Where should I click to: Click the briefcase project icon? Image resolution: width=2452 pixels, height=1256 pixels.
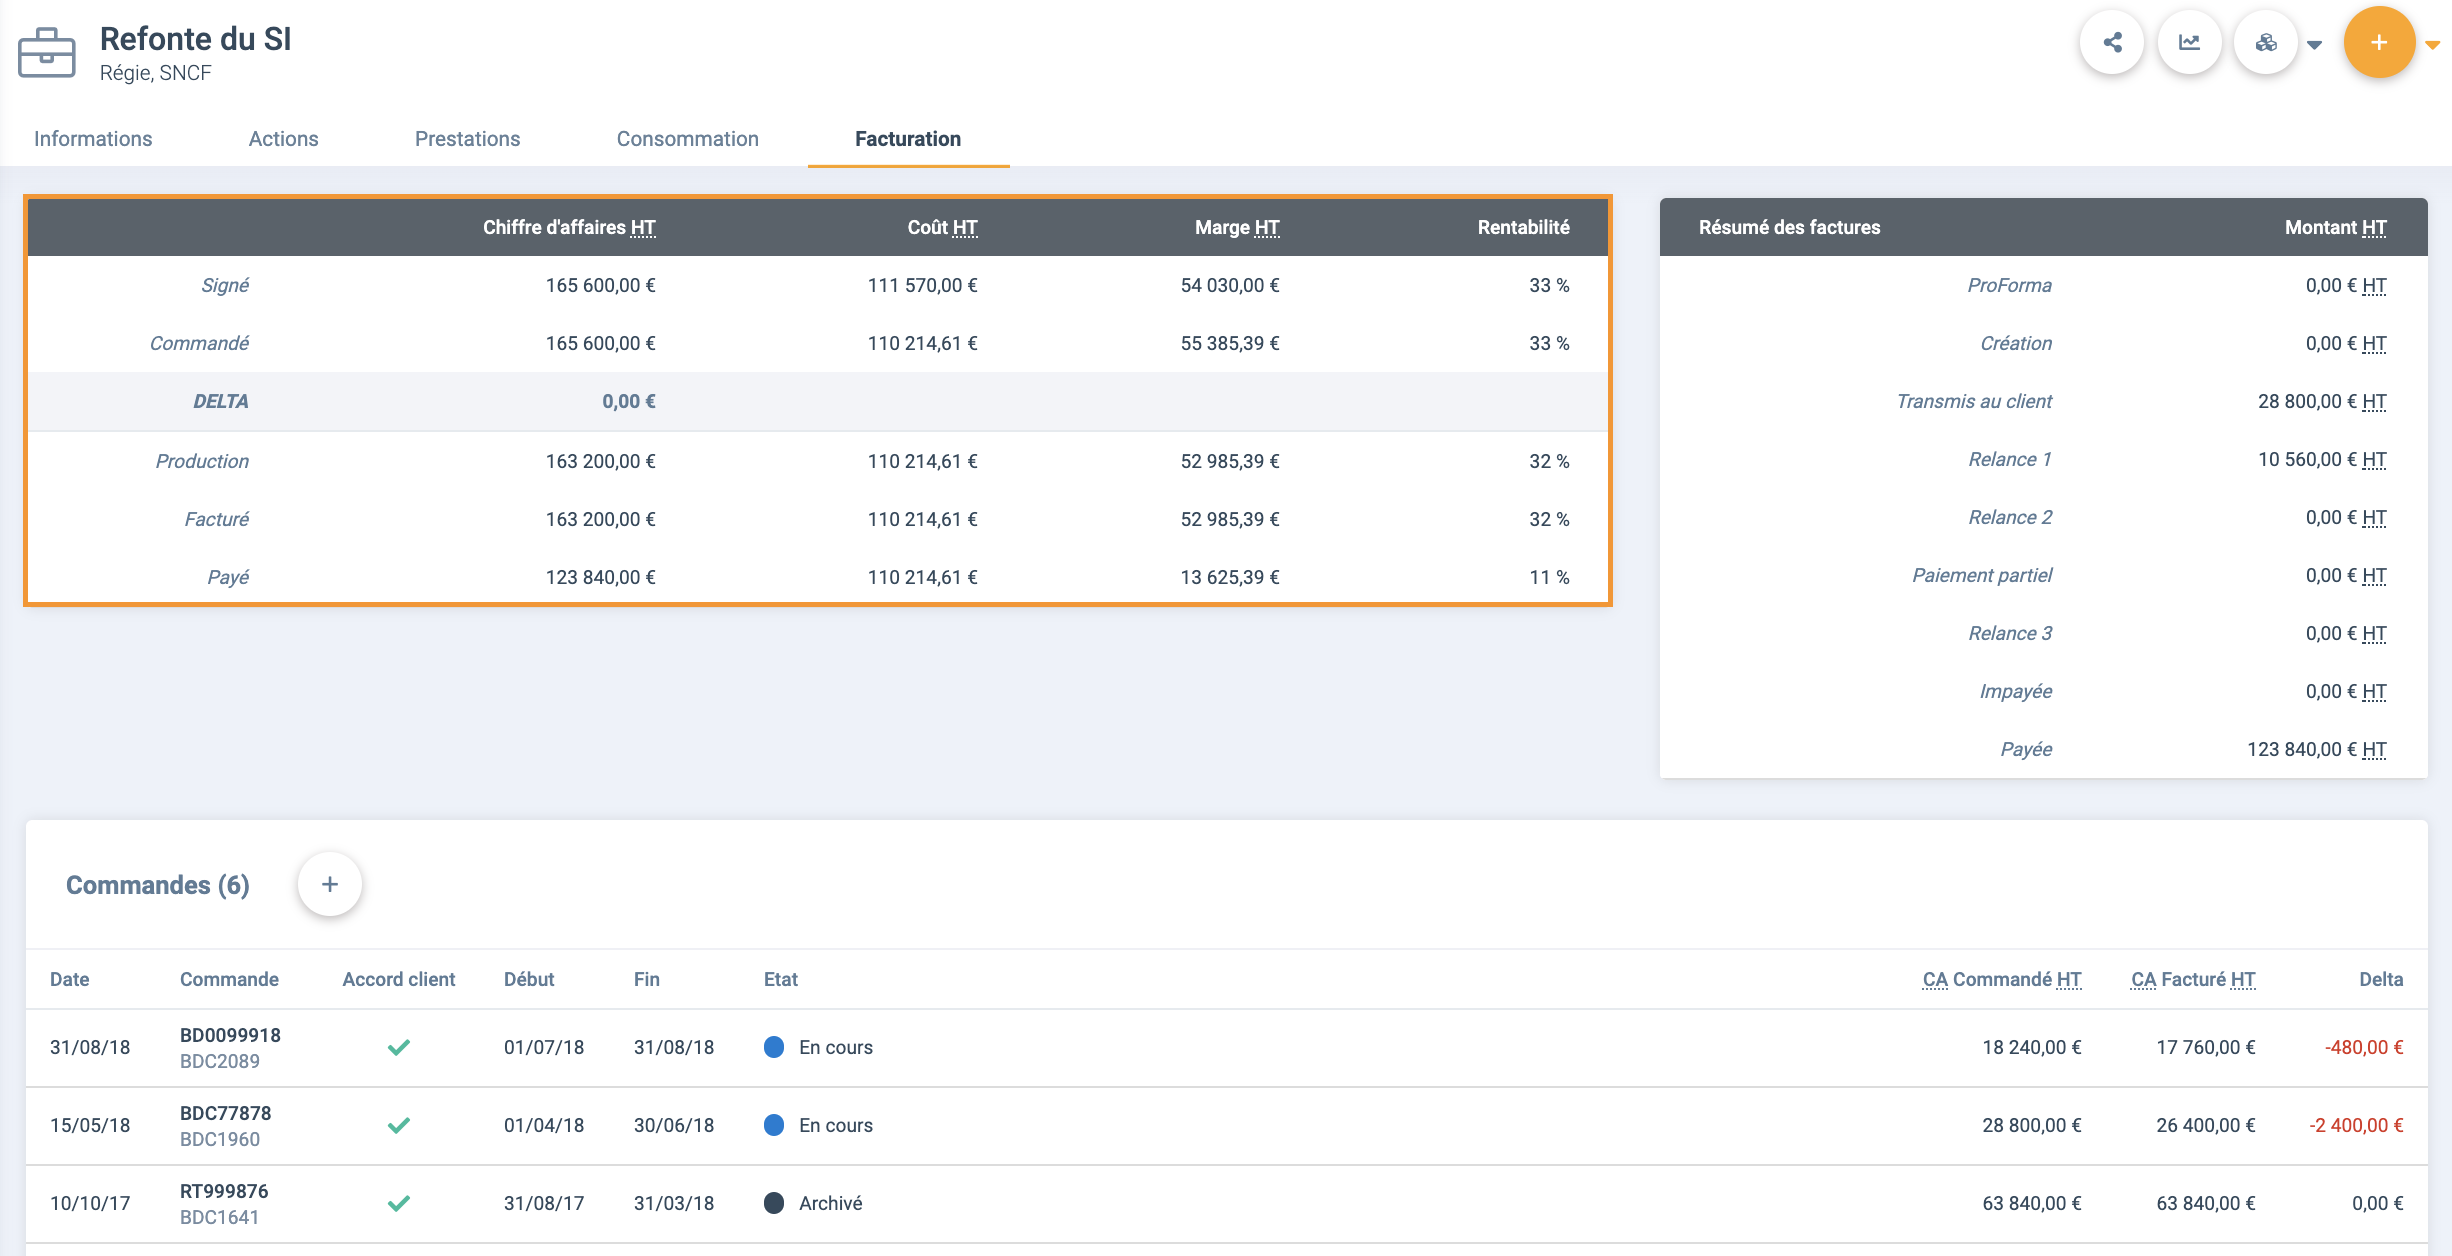pyautogui.click(x=47, y=52)
